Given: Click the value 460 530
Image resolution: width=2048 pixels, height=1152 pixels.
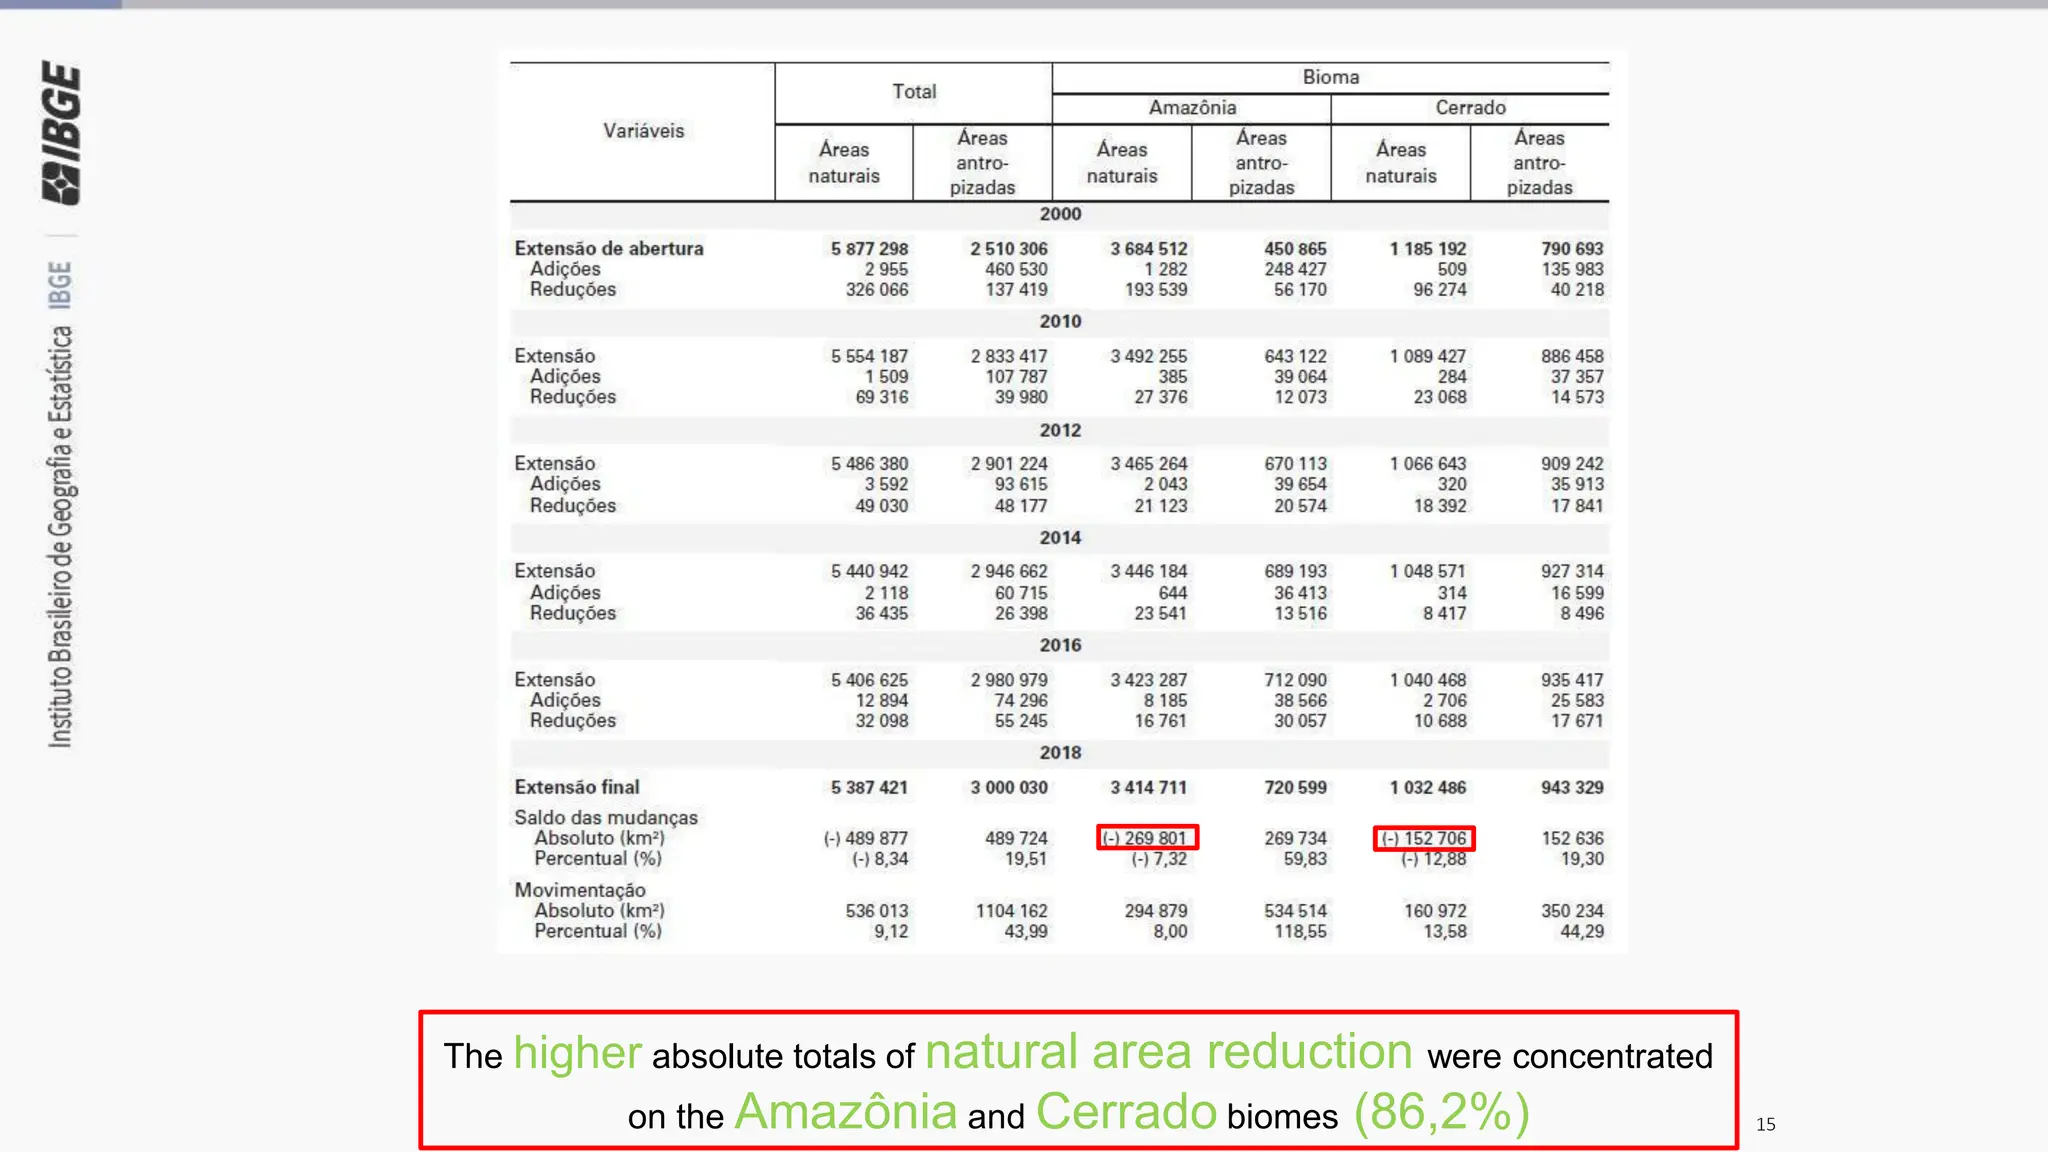Looking at the screenshot, I should pos(1016,269).
